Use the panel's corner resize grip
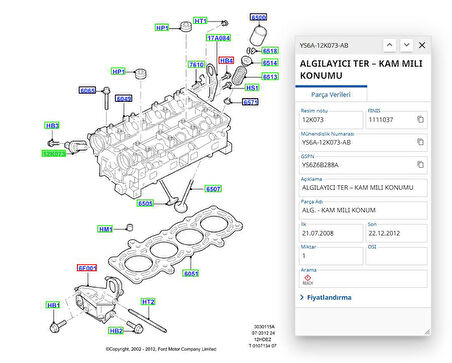This screenshot has width=452, height=363. click(427, 331)
